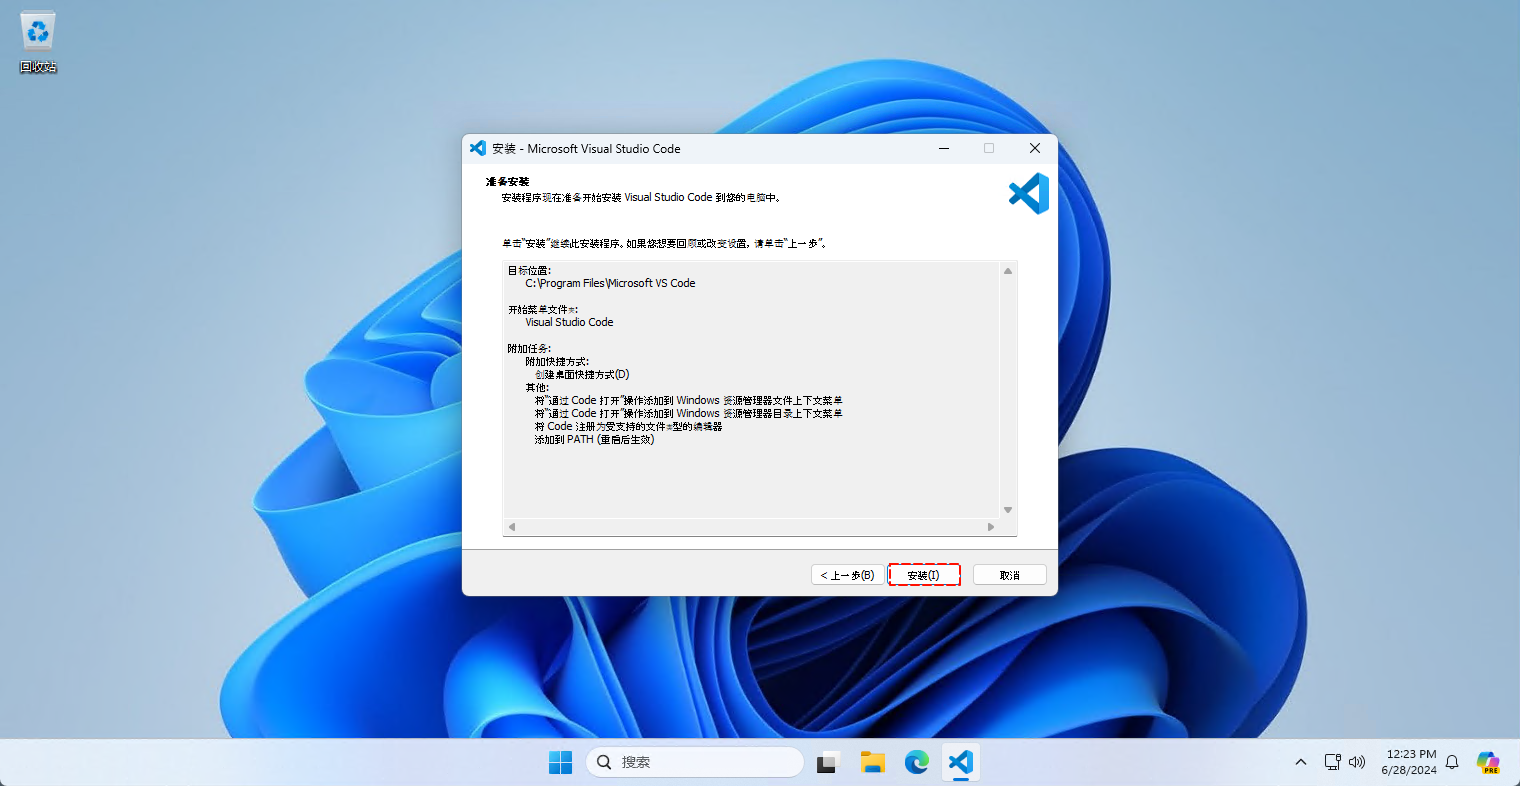Open Microsoft Edge from the taskbar

pyautogui.click(x=917, y=762)
